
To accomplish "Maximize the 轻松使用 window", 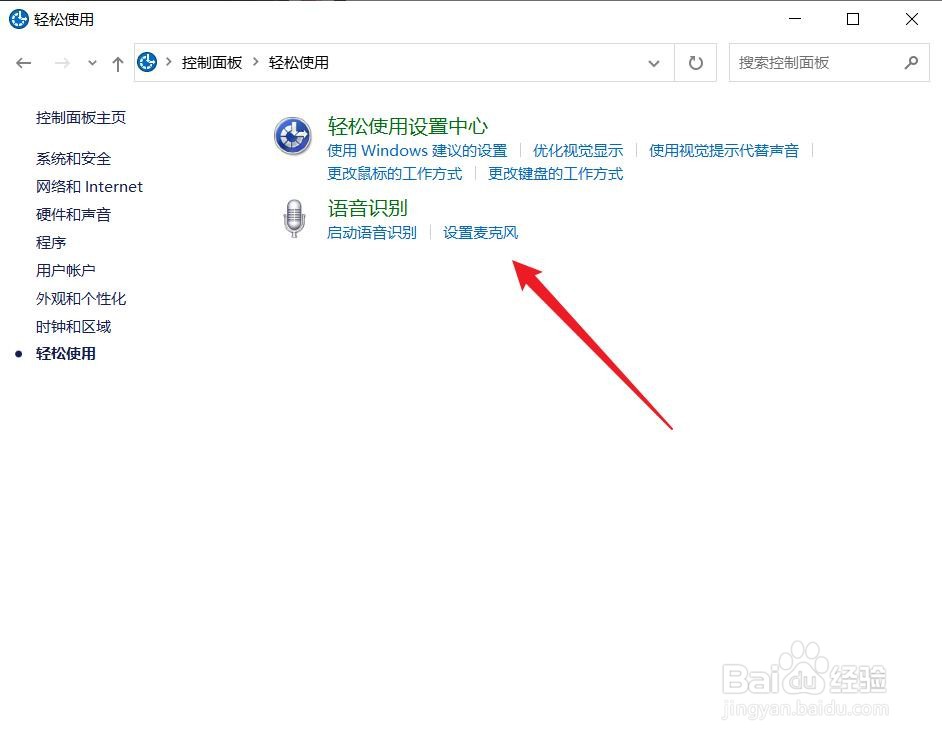I will [x=852, y=19].
